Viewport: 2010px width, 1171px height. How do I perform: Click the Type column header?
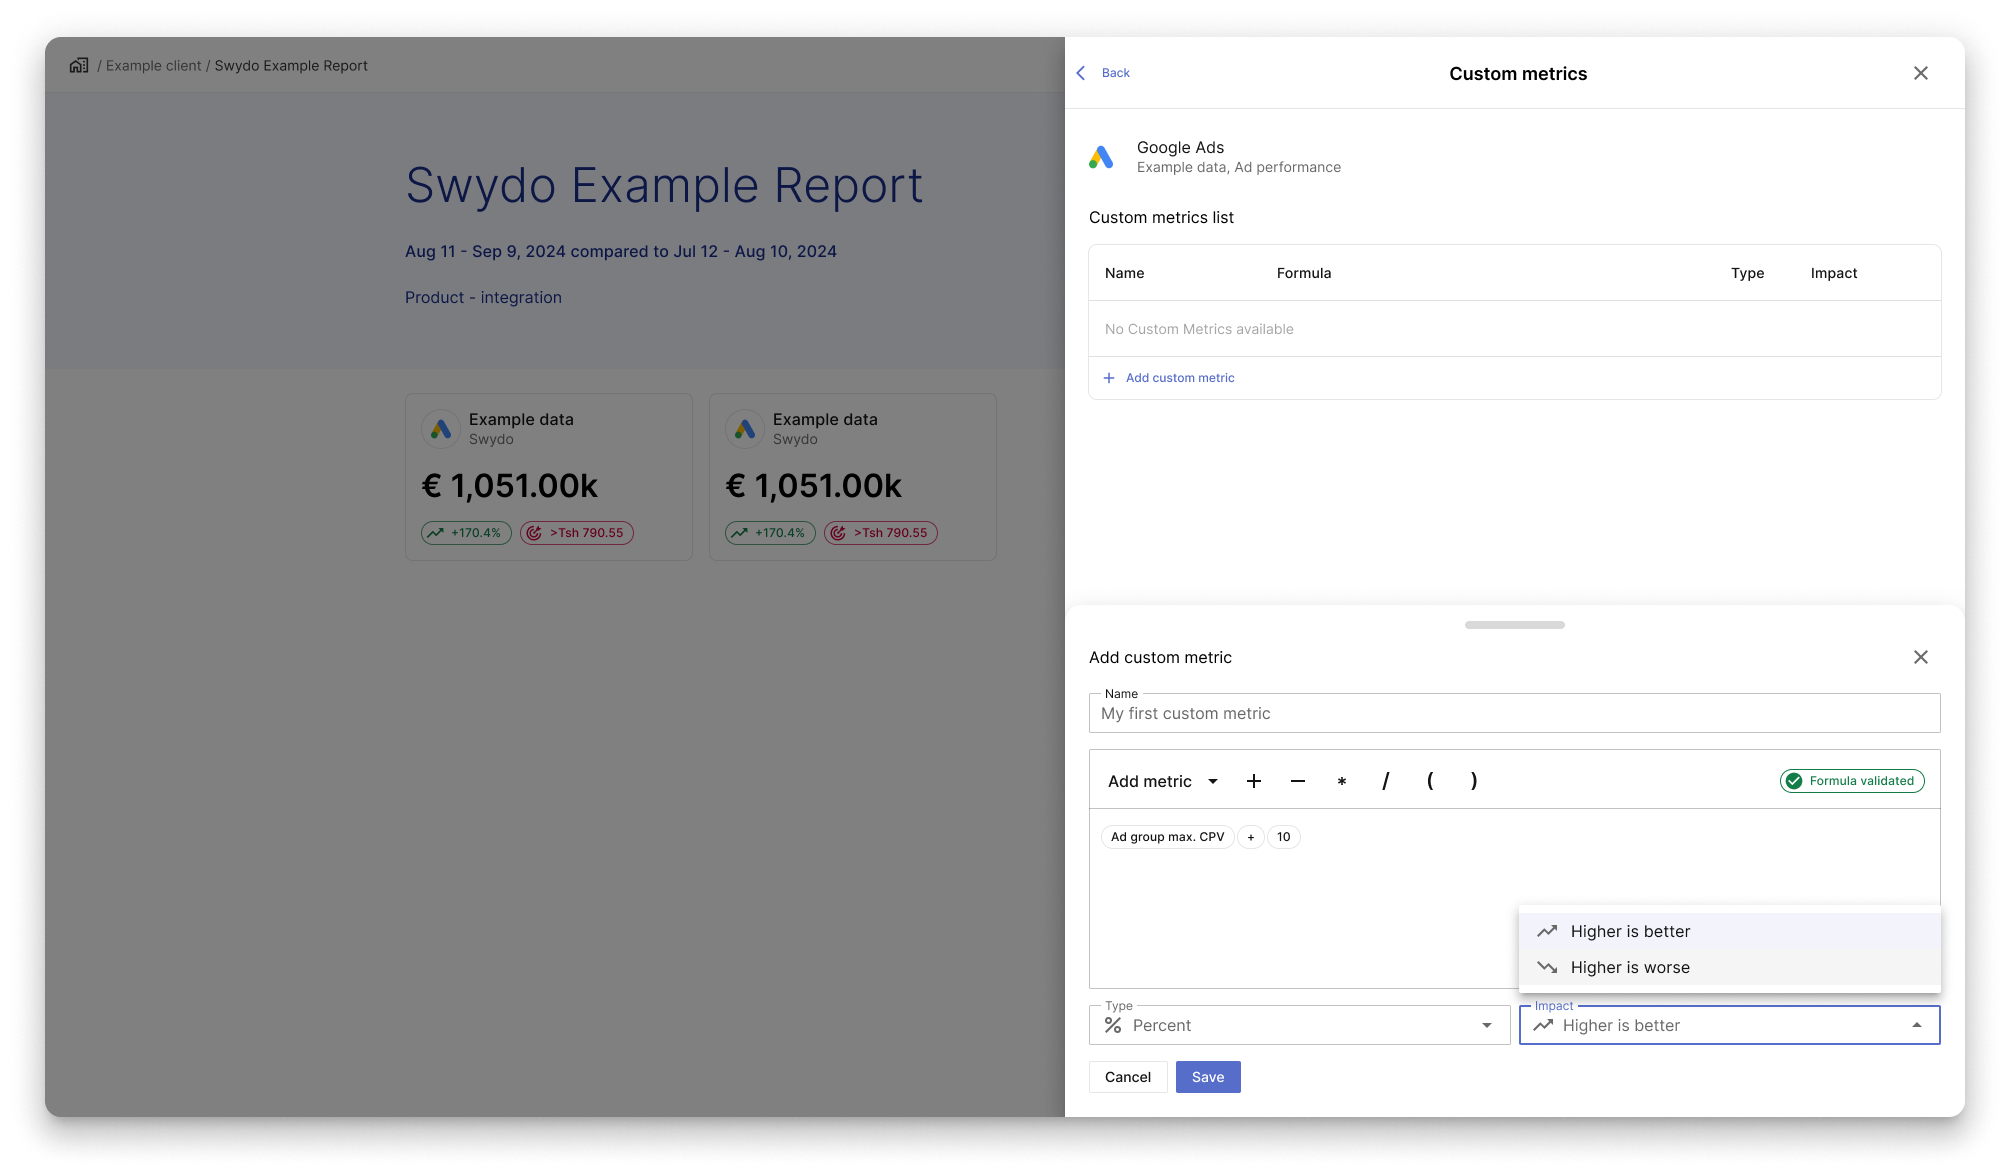tap(1748, 273)
